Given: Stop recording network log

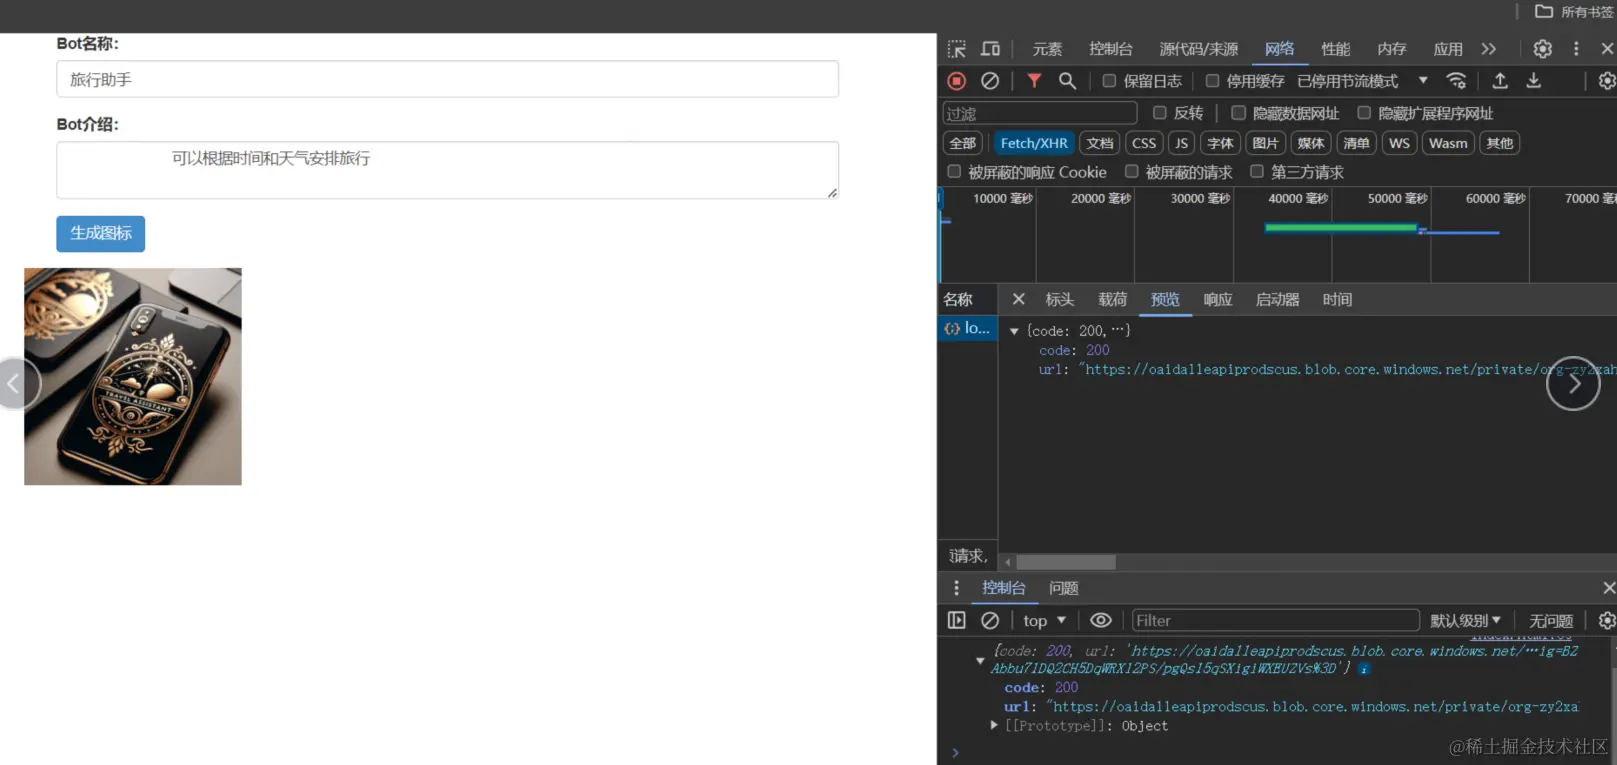Looking at the screenshot, I should [x=957, y=81].
